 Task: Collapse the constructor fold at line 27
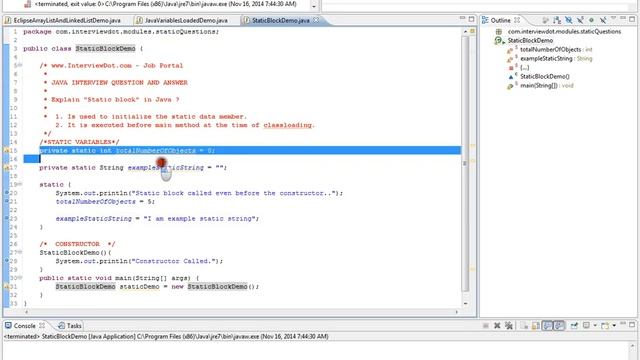tap(20, 252)
